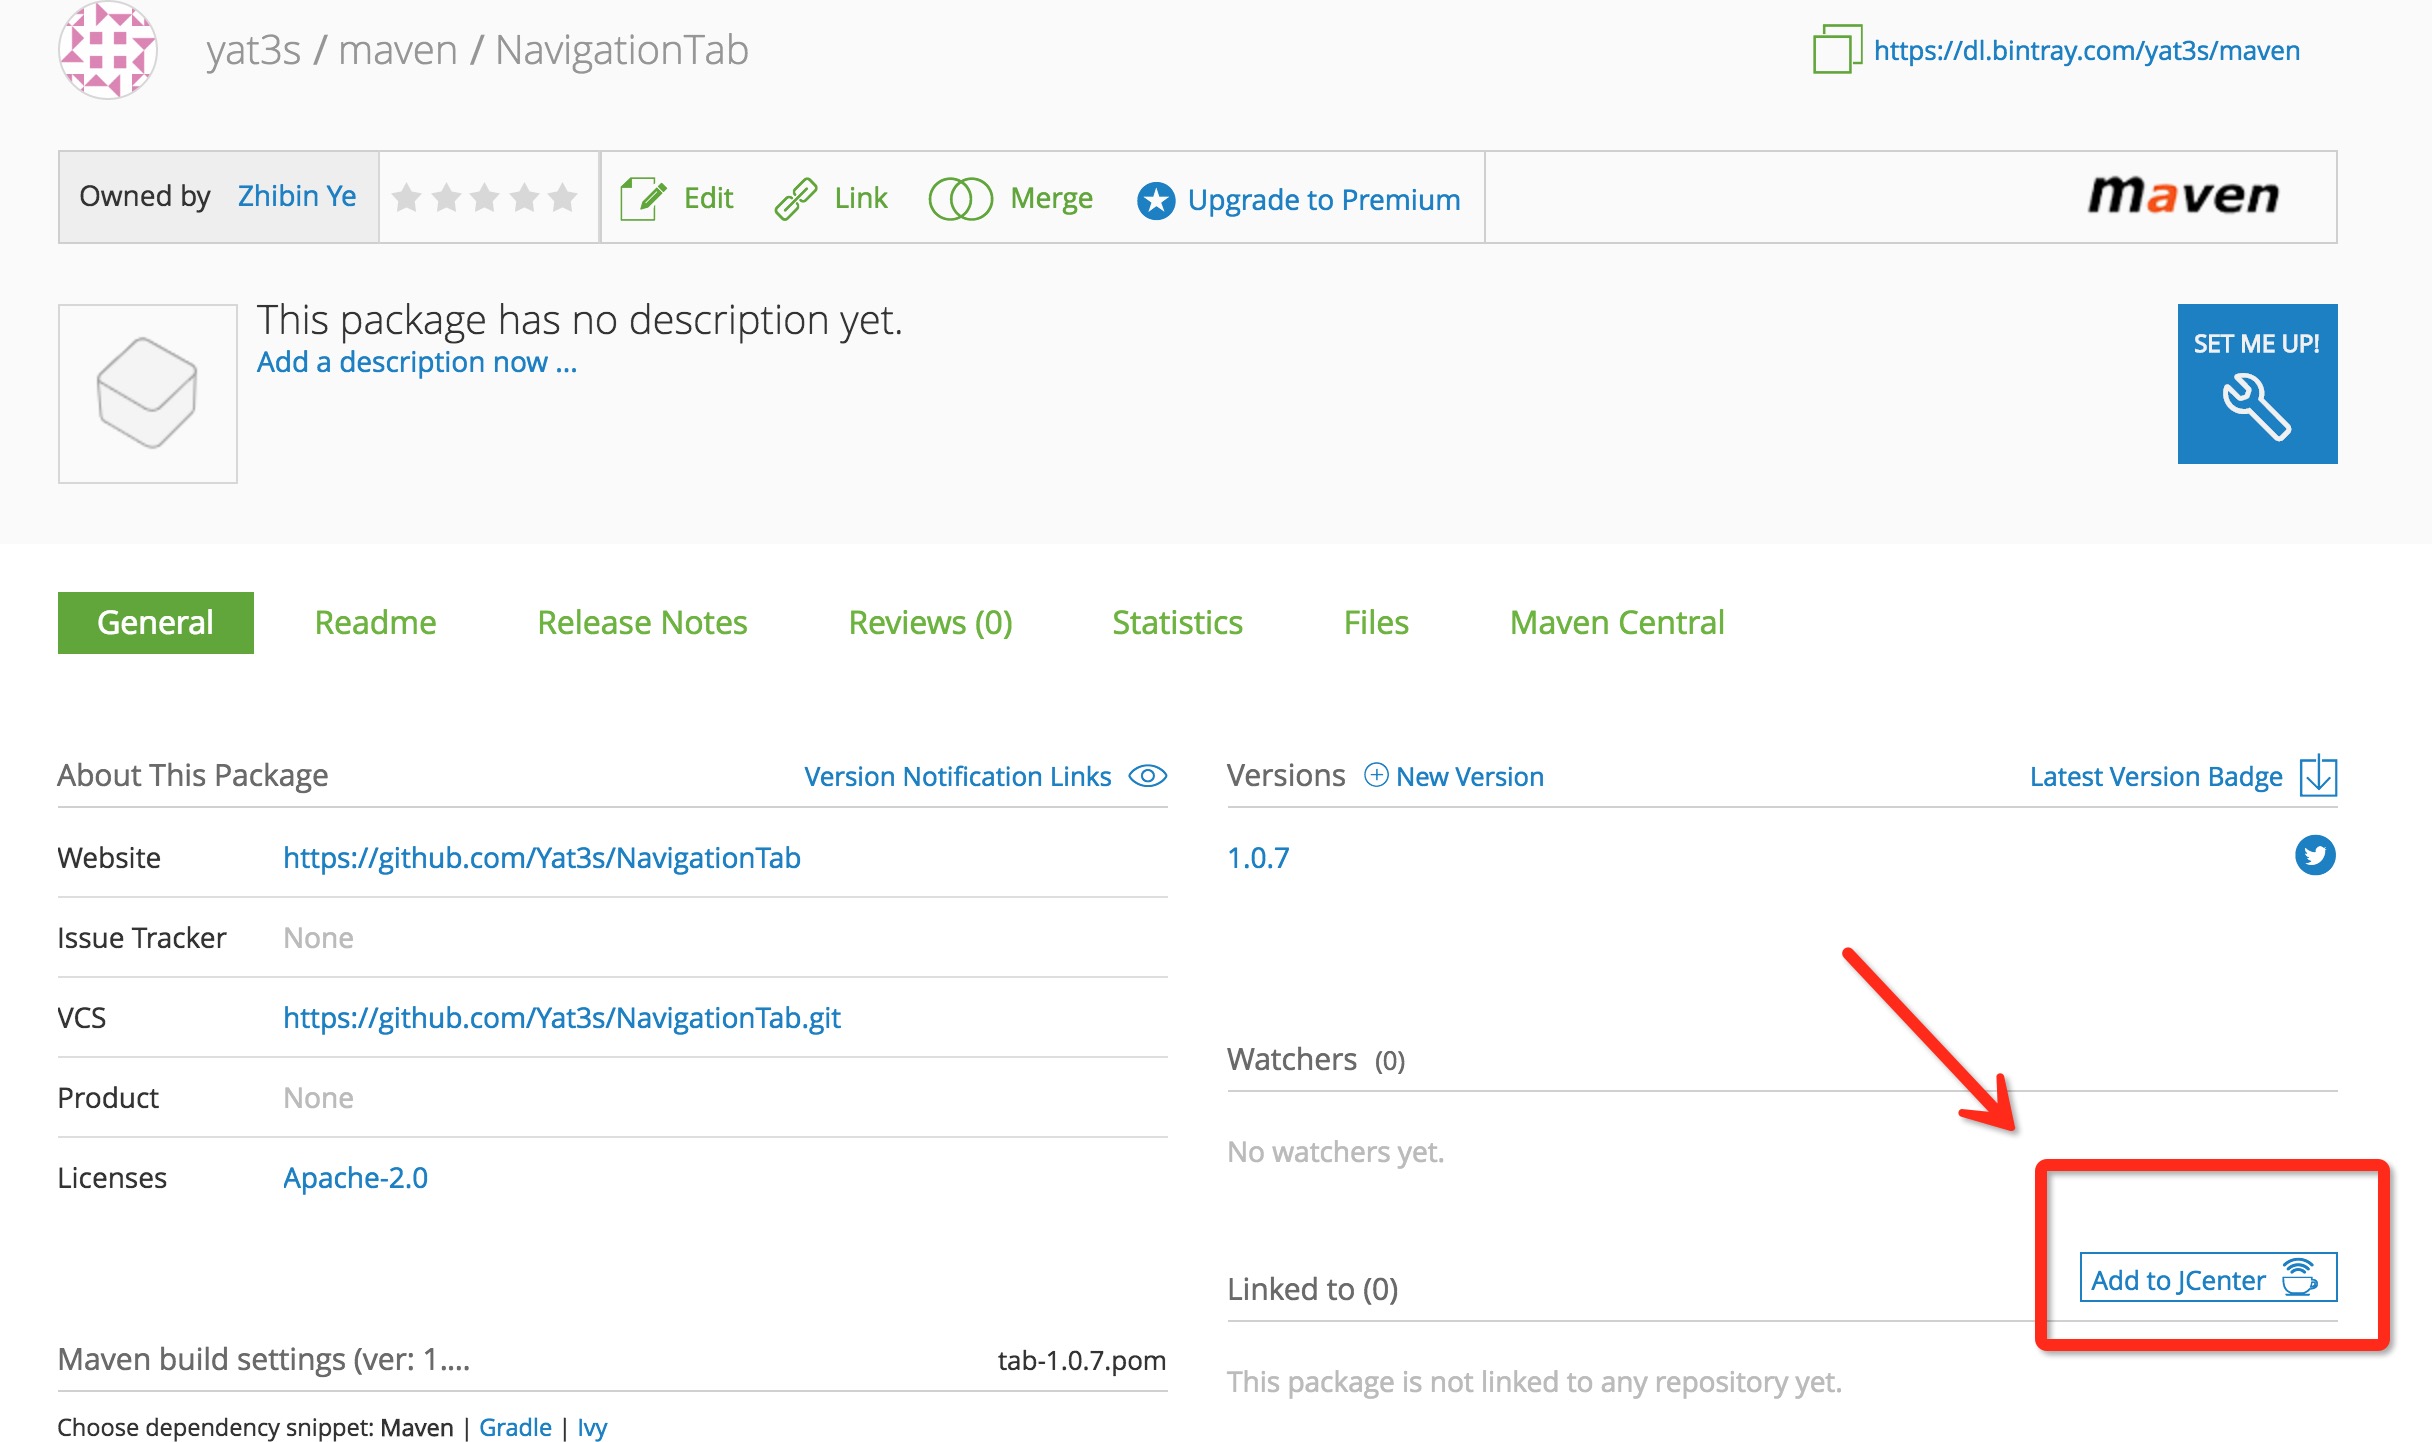The width and height of the screenshot is (2432, 1442).
Task: Rate package with first star
Action: pos(407,197)
